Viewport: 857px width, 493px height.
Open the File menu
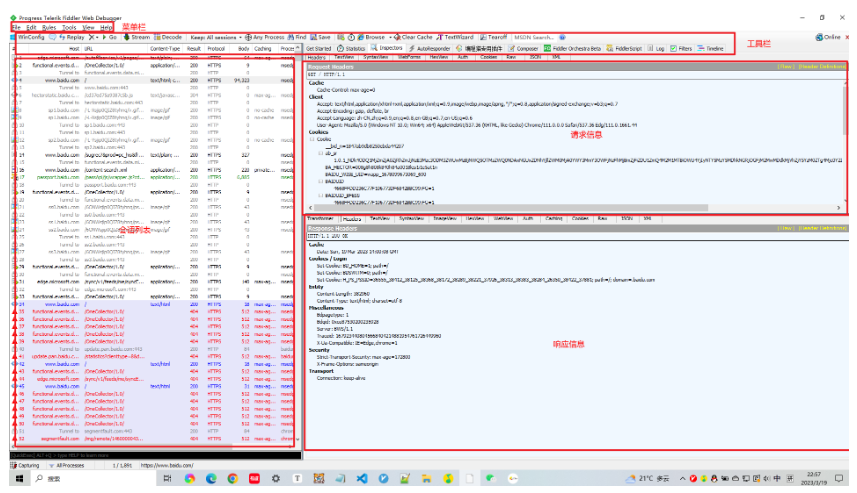point(16,27)
